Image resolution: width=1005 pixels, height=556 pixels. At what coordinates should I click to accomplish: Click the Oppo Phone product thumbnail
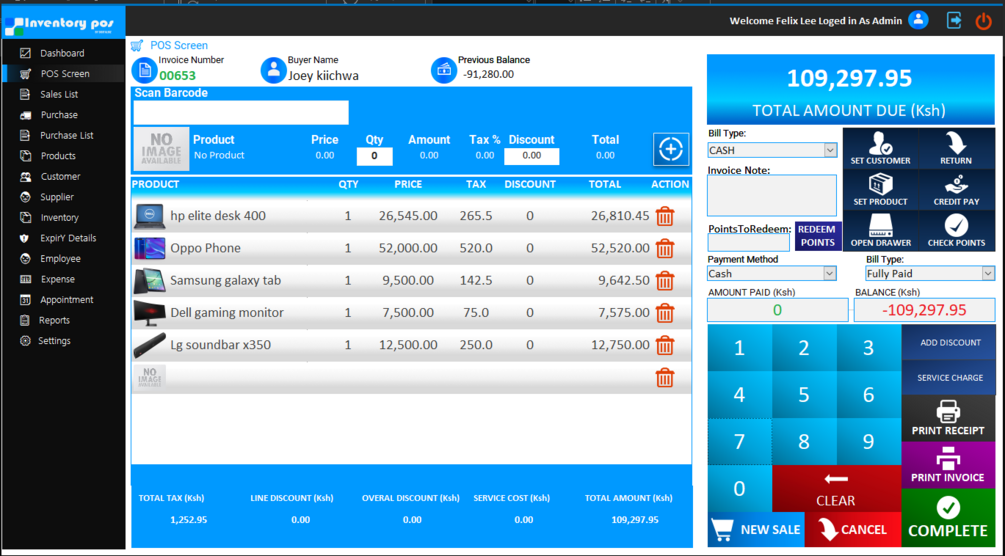pos(149,248)
